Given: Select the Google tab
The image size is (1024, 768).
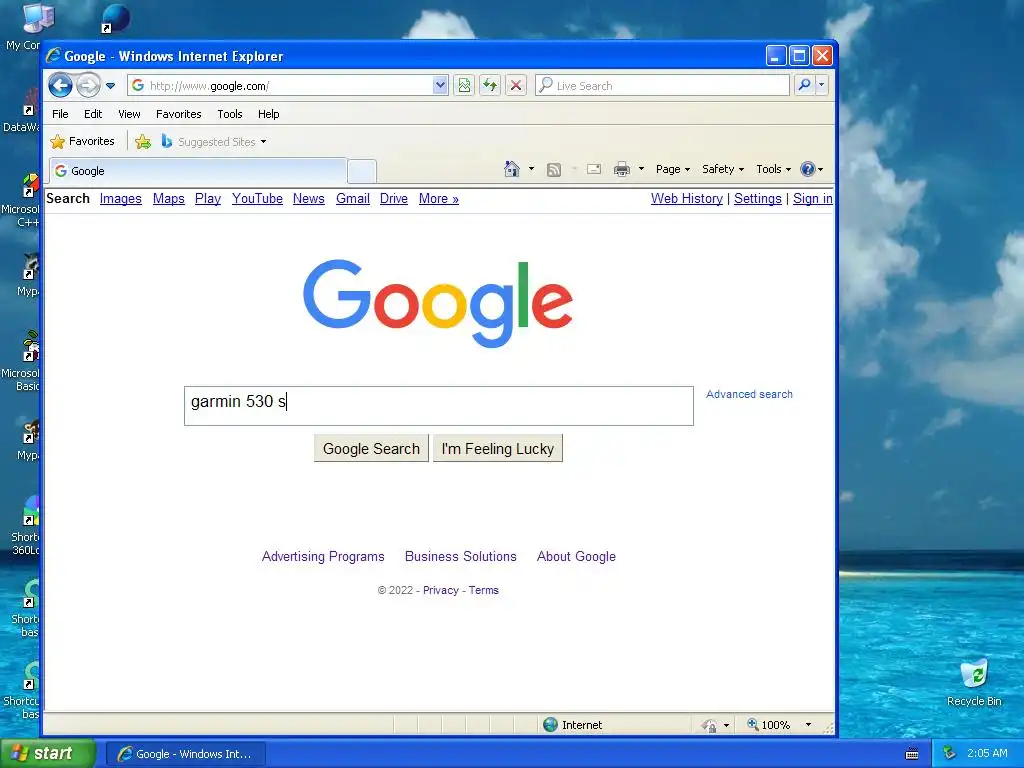Looking at the screenshot, I should tap(198, 171).
